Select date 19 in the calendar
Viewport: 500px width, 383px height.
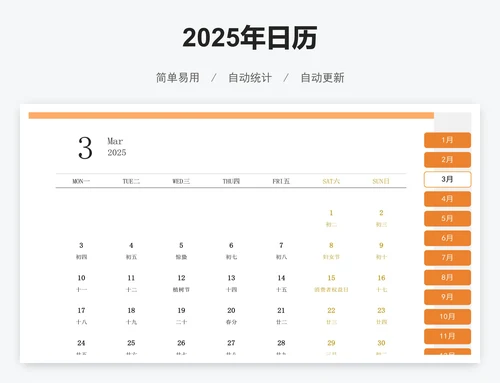[181, 310]
